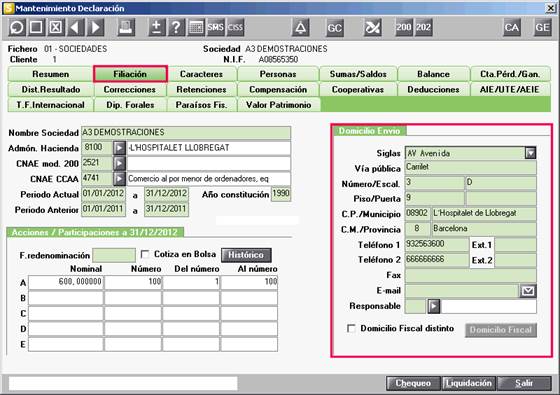Click the CISS toolbar icon

[235, 27]
